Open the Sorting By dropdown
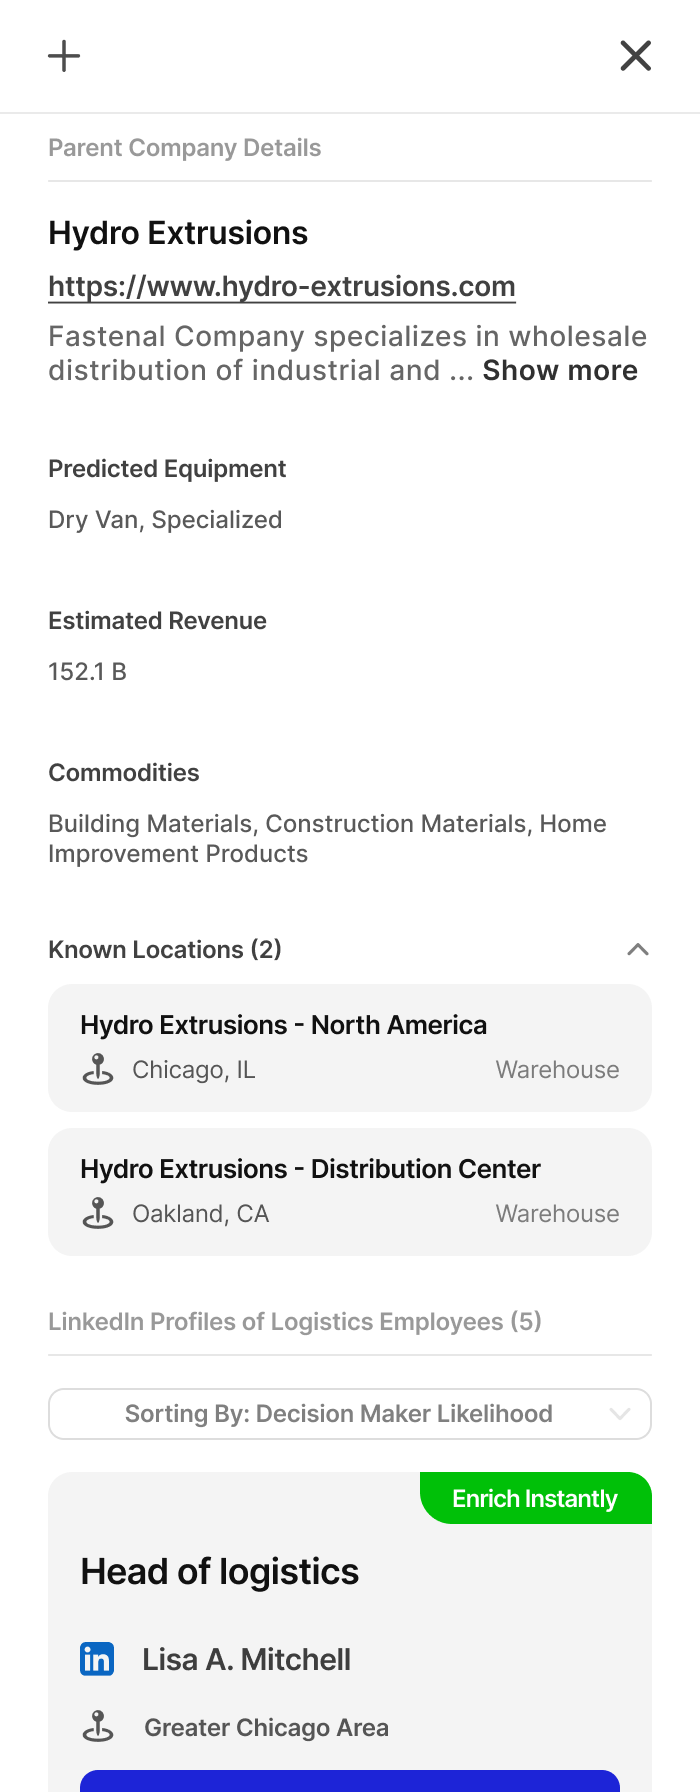The image size is (700, 1792). [x=349, y=1414]
